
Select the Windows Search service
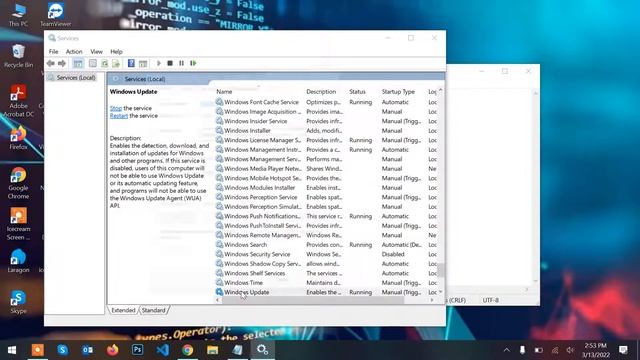(x=327, y=245)
